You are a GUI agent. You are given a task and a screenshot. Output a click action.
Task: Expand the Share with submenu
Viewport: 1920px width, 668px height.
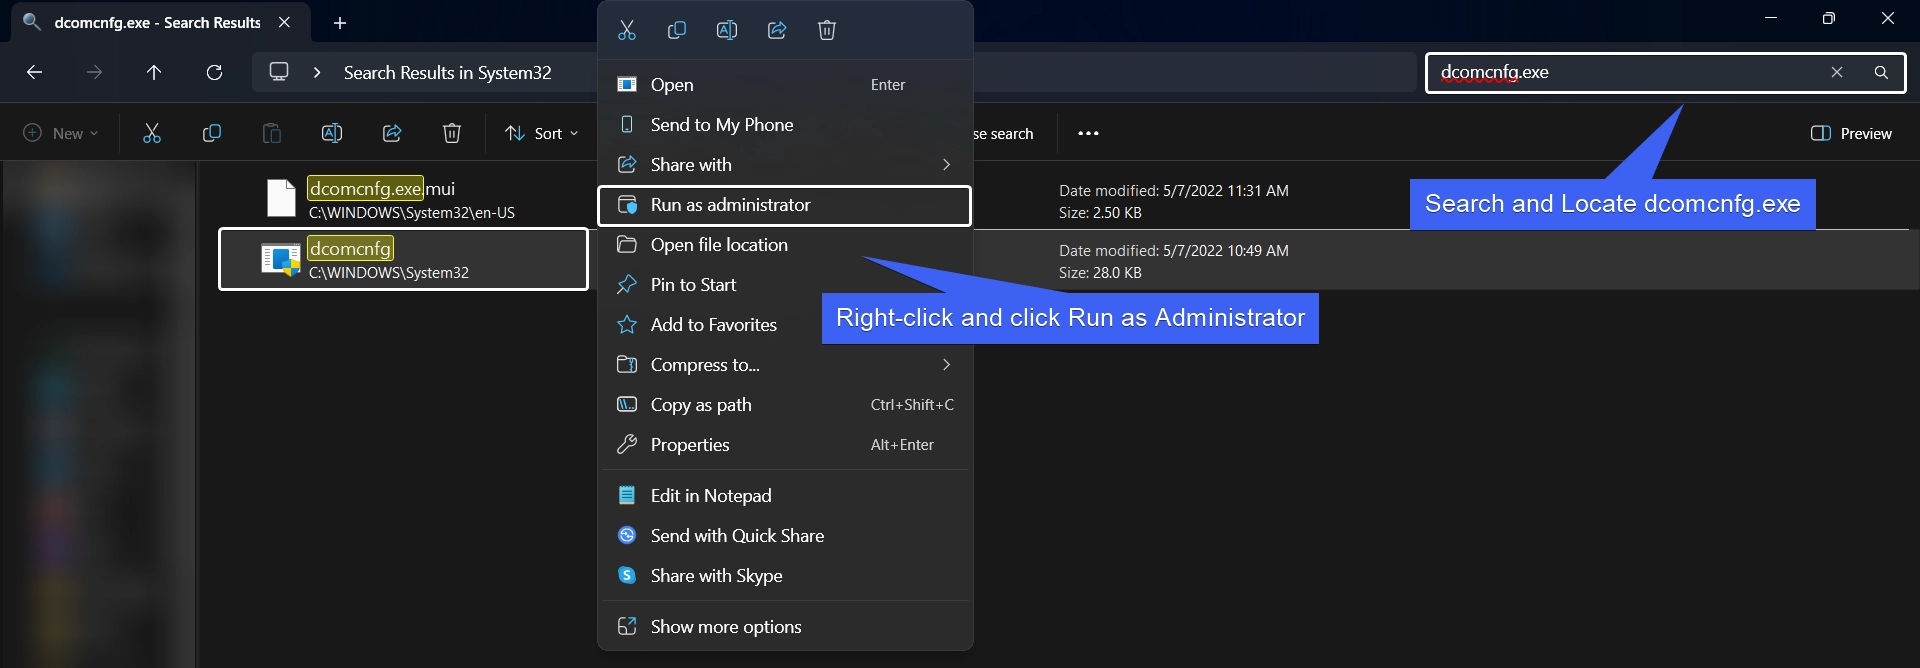[x=785, y=165]
